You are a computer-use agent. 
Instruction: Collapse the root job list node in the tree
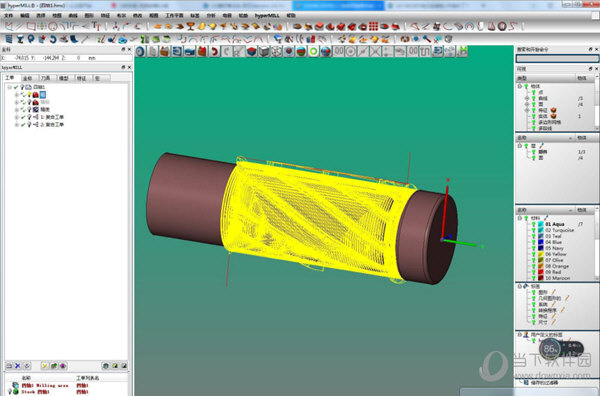point(10,87)
